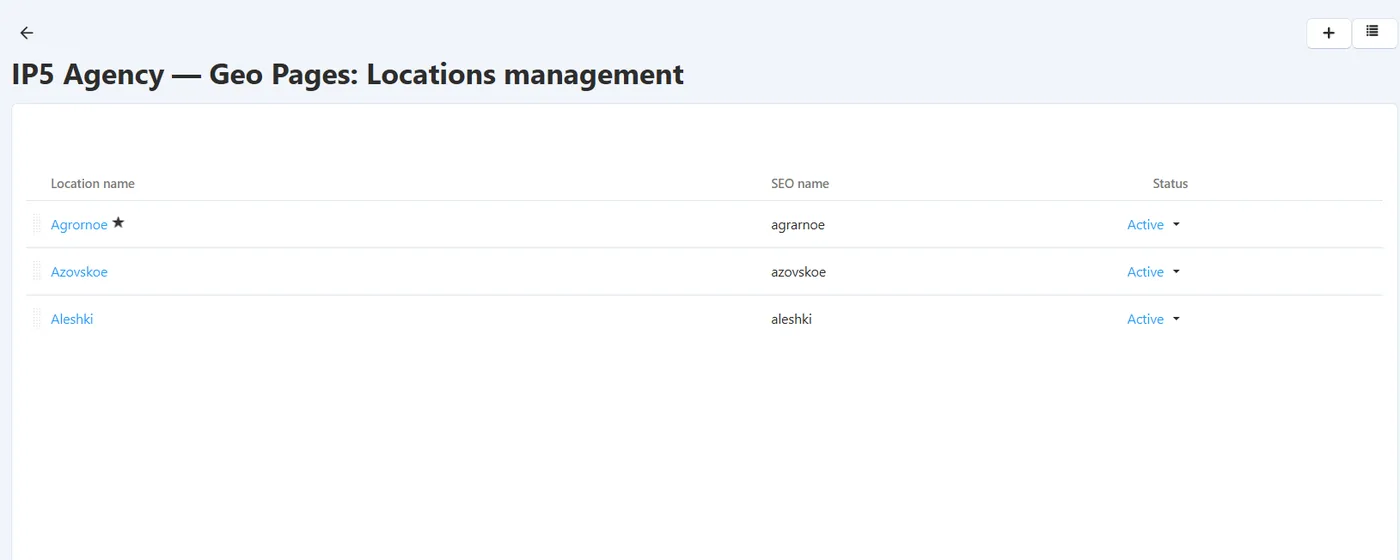This screenshot has width=1400, height=560.
Task: Click the SEO name column header
Action: coord(800,184)
